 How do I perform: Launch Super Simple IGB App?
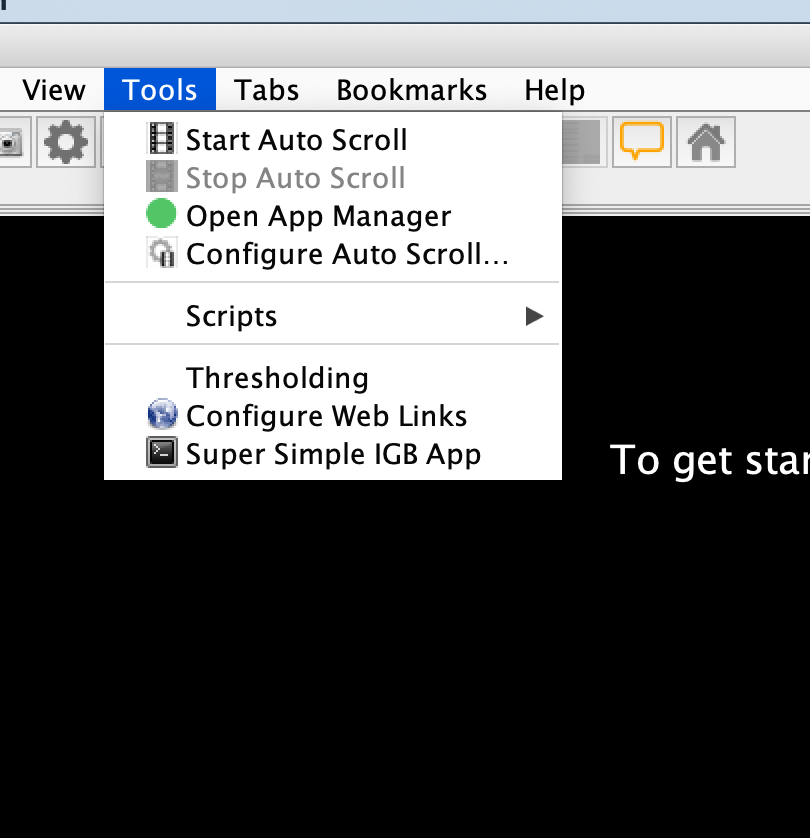click(x=333, y=454)
